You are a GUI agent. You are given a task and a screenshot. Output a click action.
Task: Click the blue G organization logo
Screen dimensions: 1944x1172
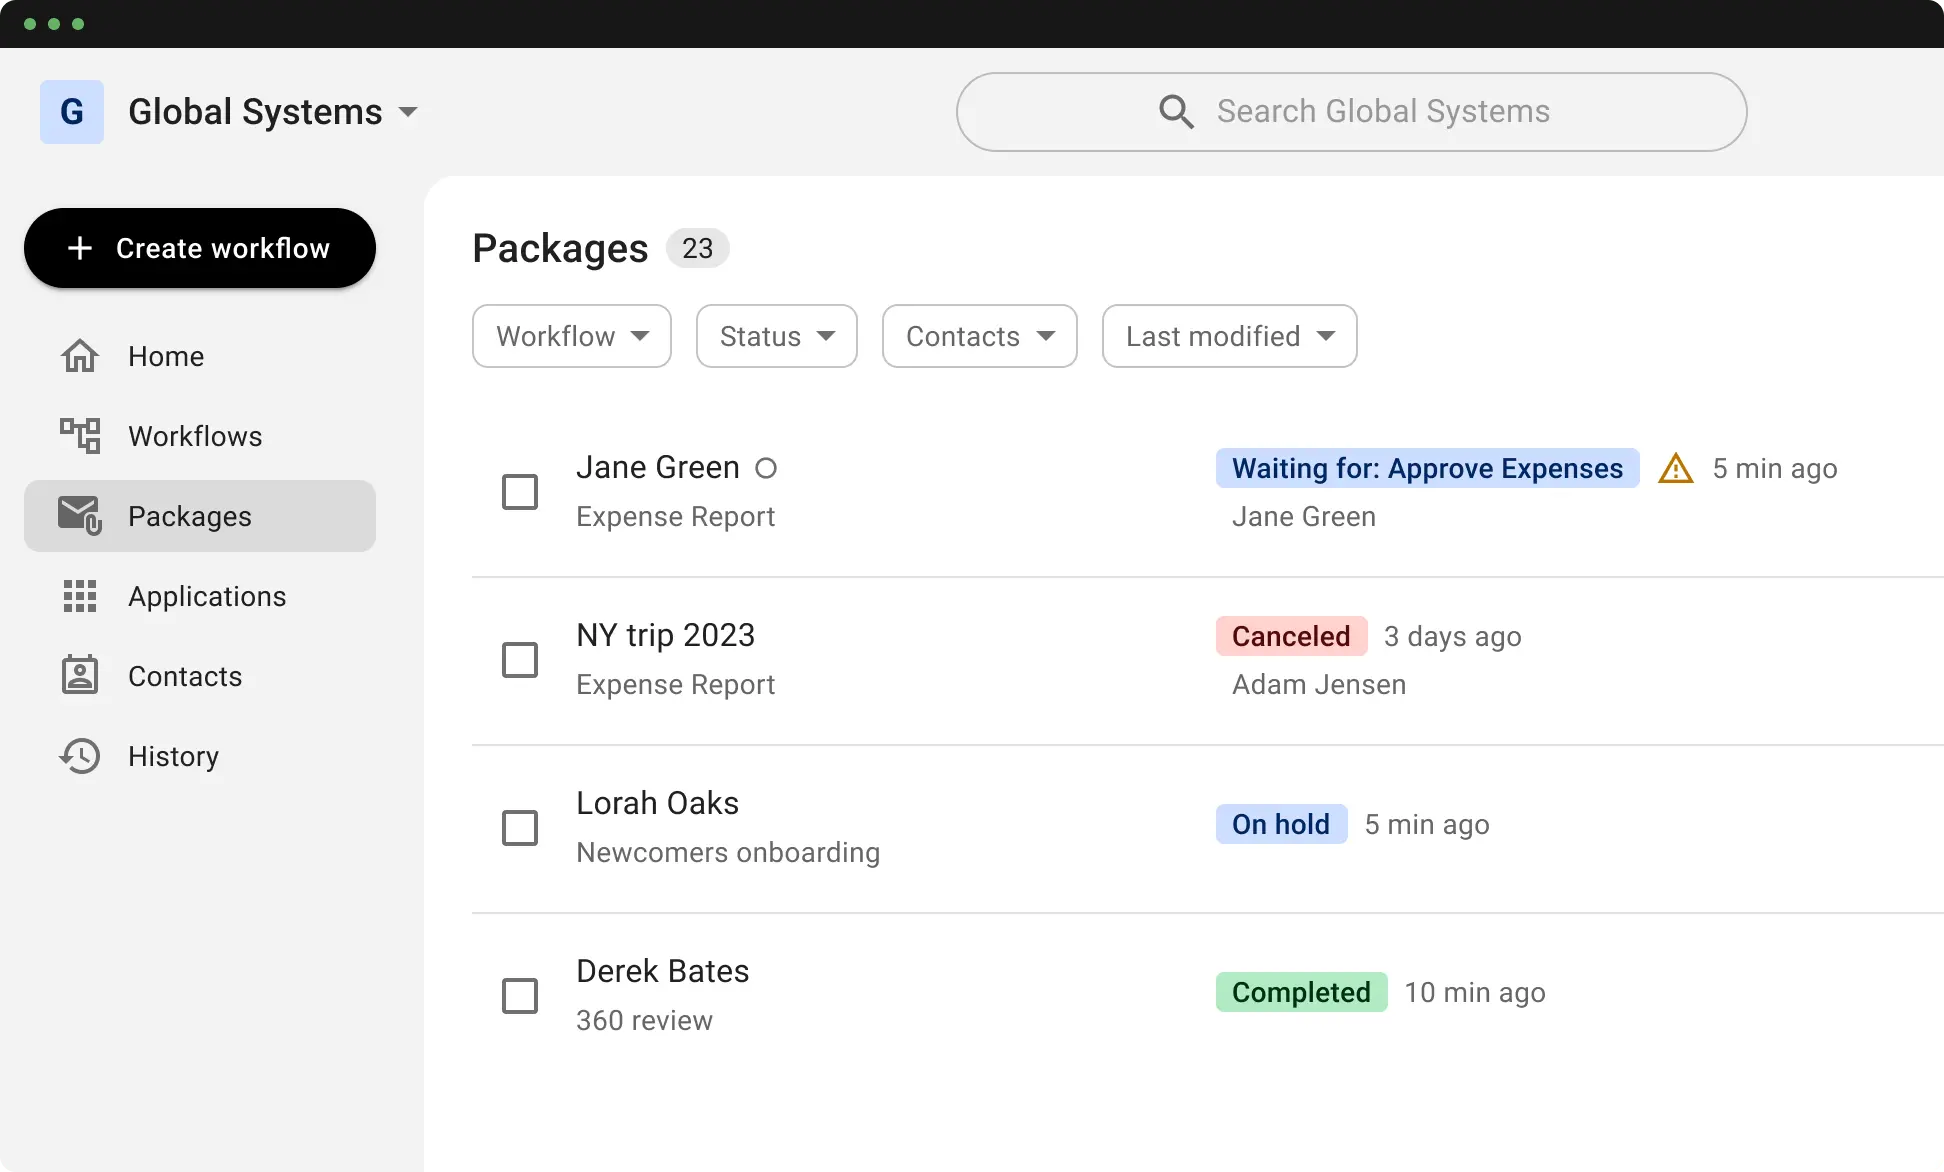pos(72,112)
